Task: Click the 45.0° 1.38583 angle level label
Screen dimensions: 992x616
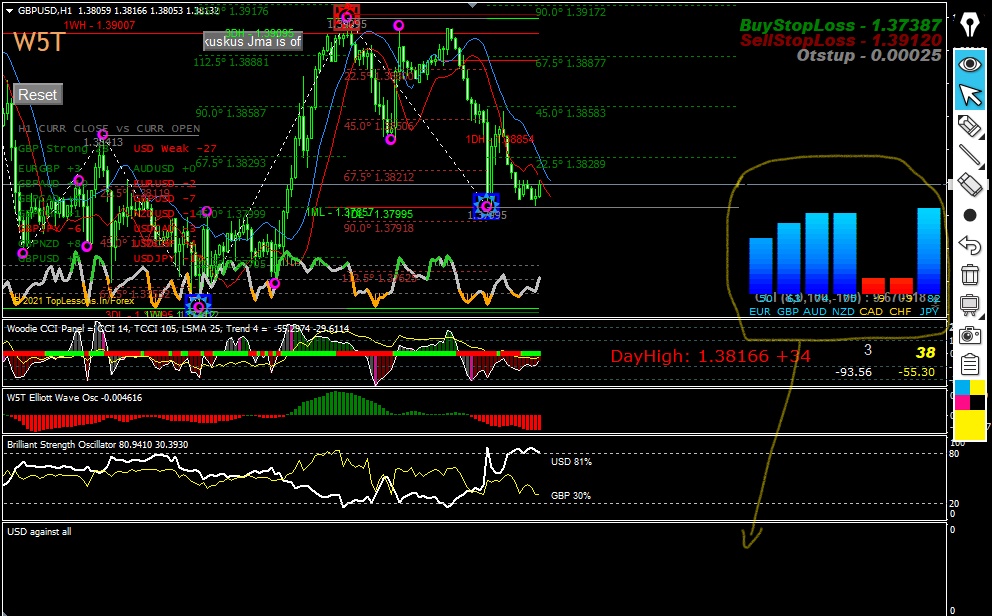Action: point(571,113)
